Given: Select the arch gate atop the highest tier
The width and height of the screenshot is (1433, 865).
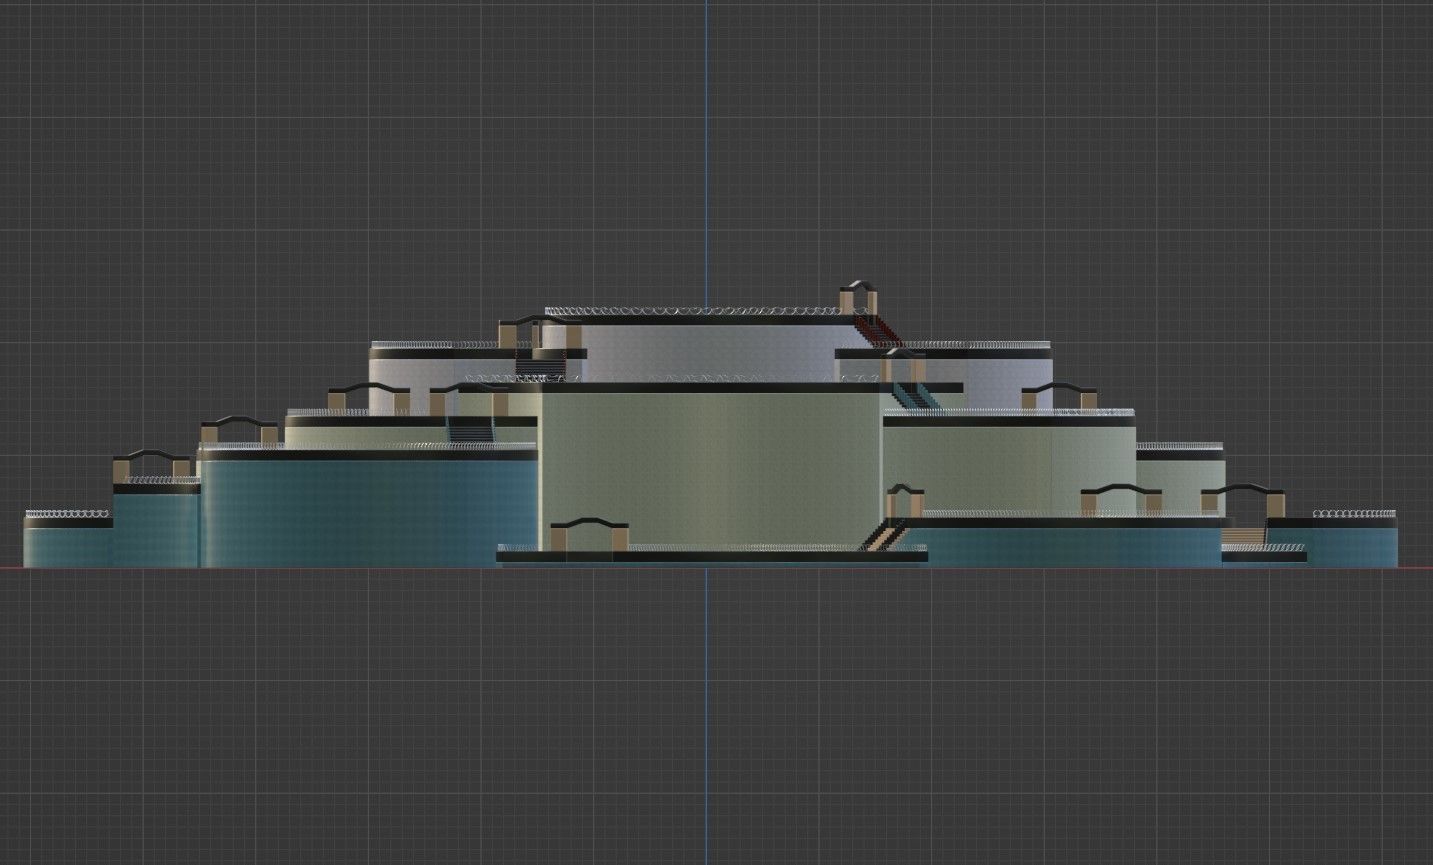Looking at the screenshot, I should [x=858, y=298].
